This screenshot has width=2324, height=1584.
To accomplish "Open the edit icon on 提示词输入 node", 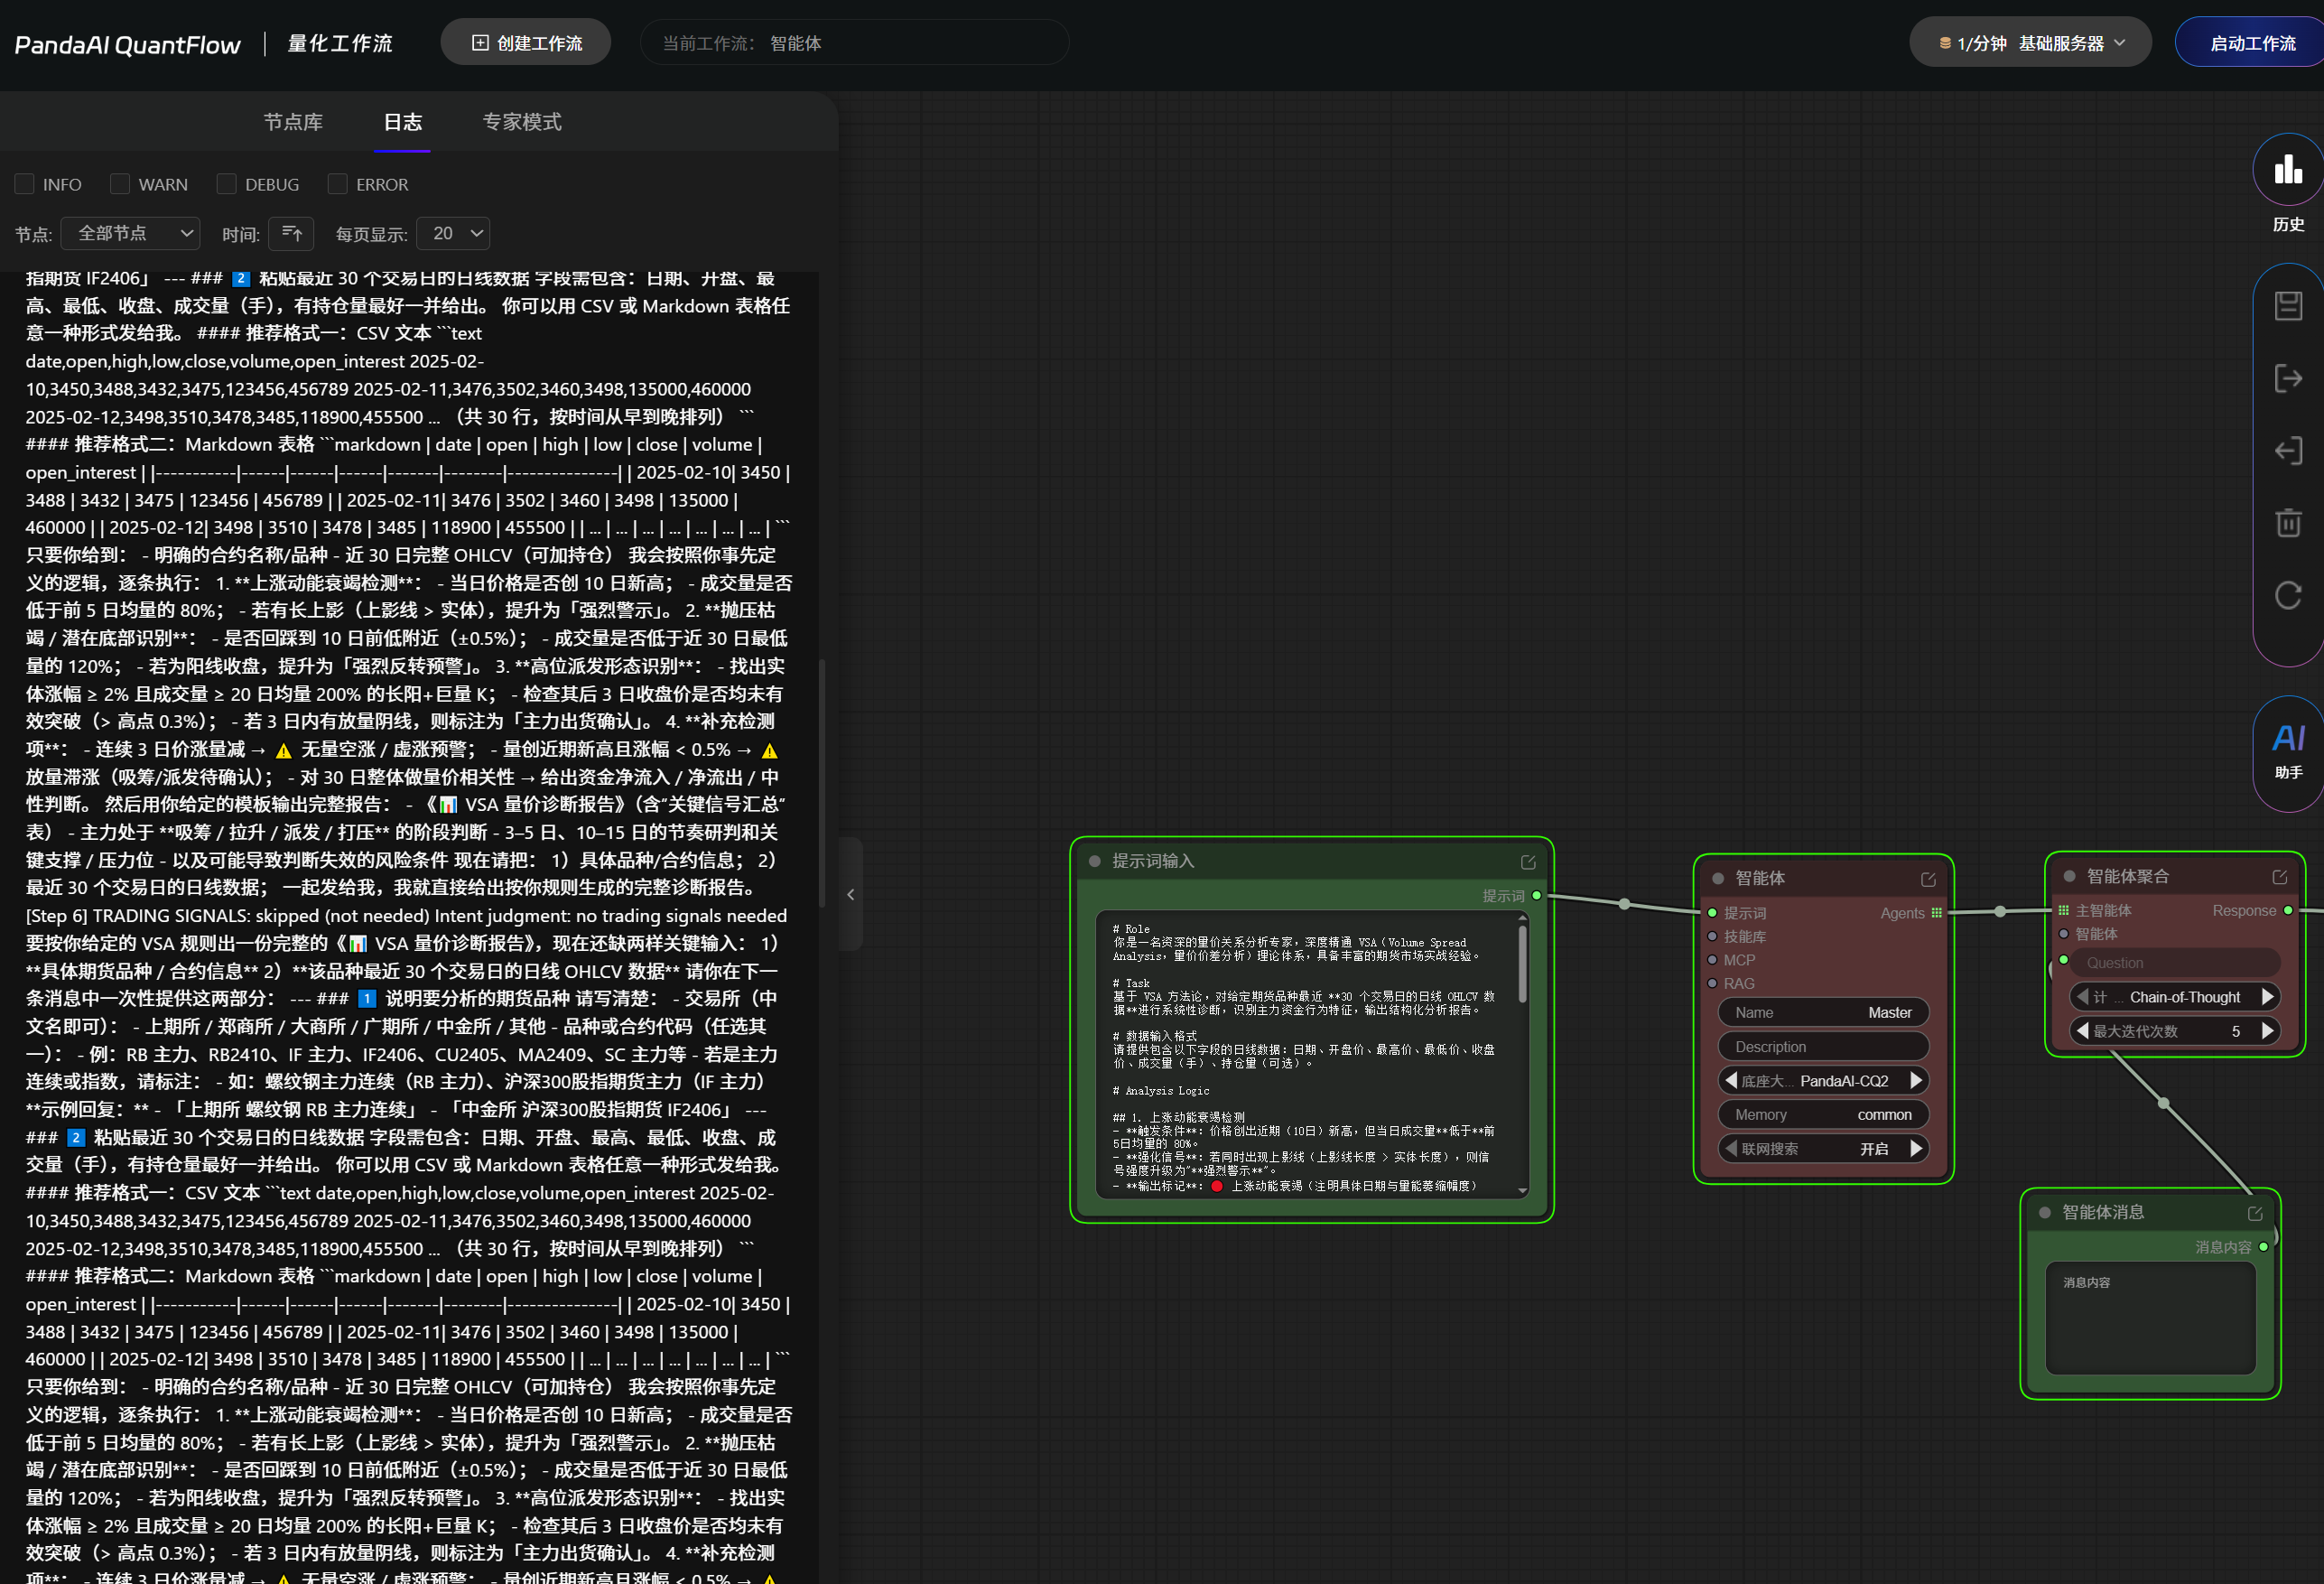I will [x=1528, y=861].
